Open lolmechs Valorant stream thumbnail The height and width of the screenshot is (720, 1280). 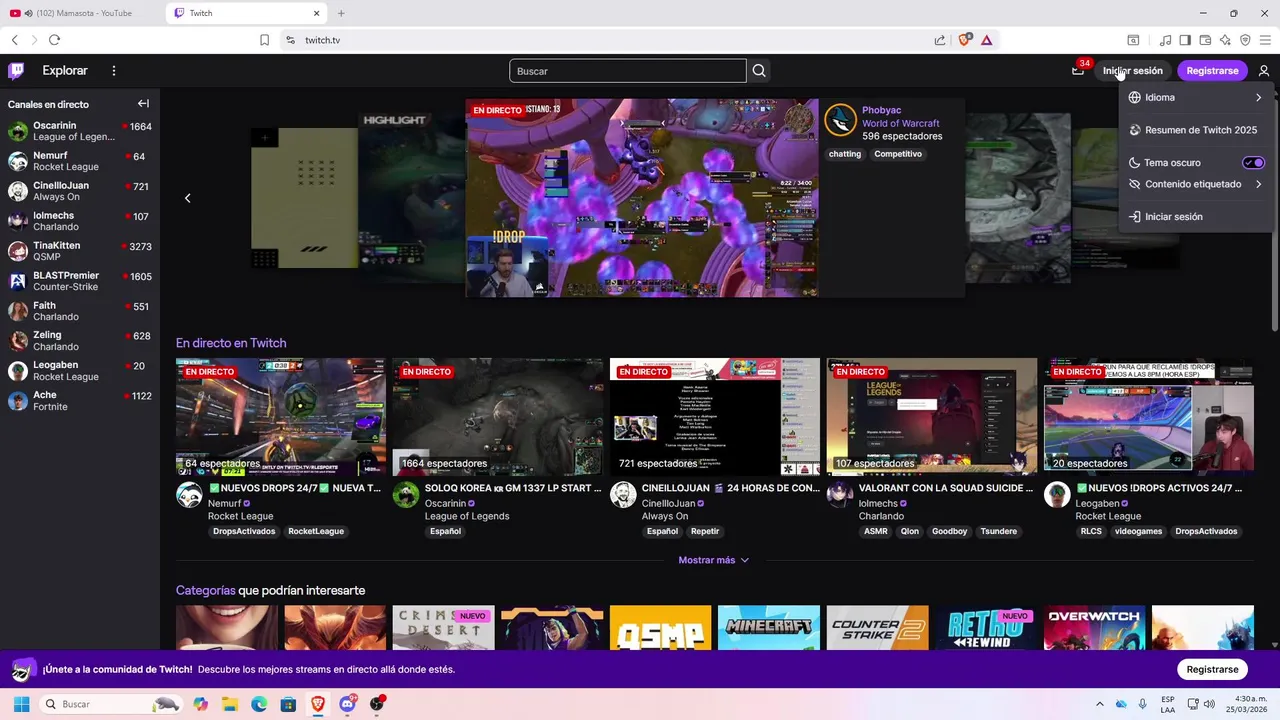click(932, 416)
